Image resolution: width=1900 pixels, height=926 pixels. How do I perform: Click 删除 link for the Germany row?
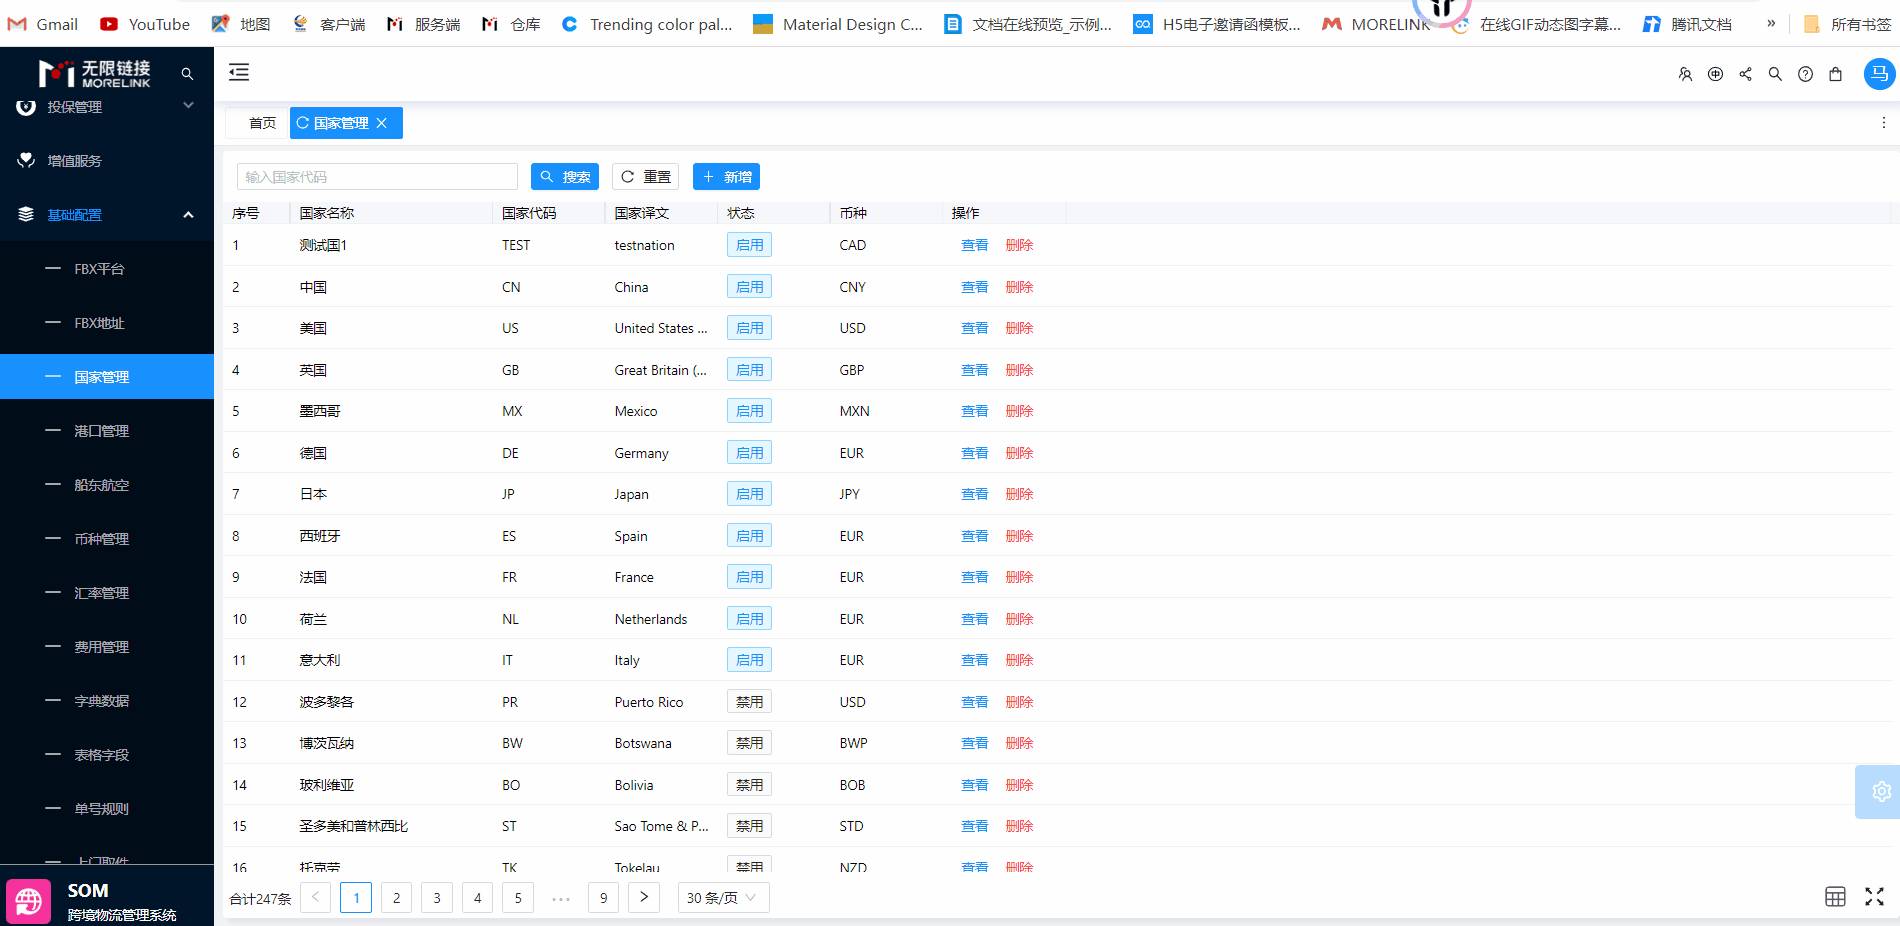point(1019,453)
